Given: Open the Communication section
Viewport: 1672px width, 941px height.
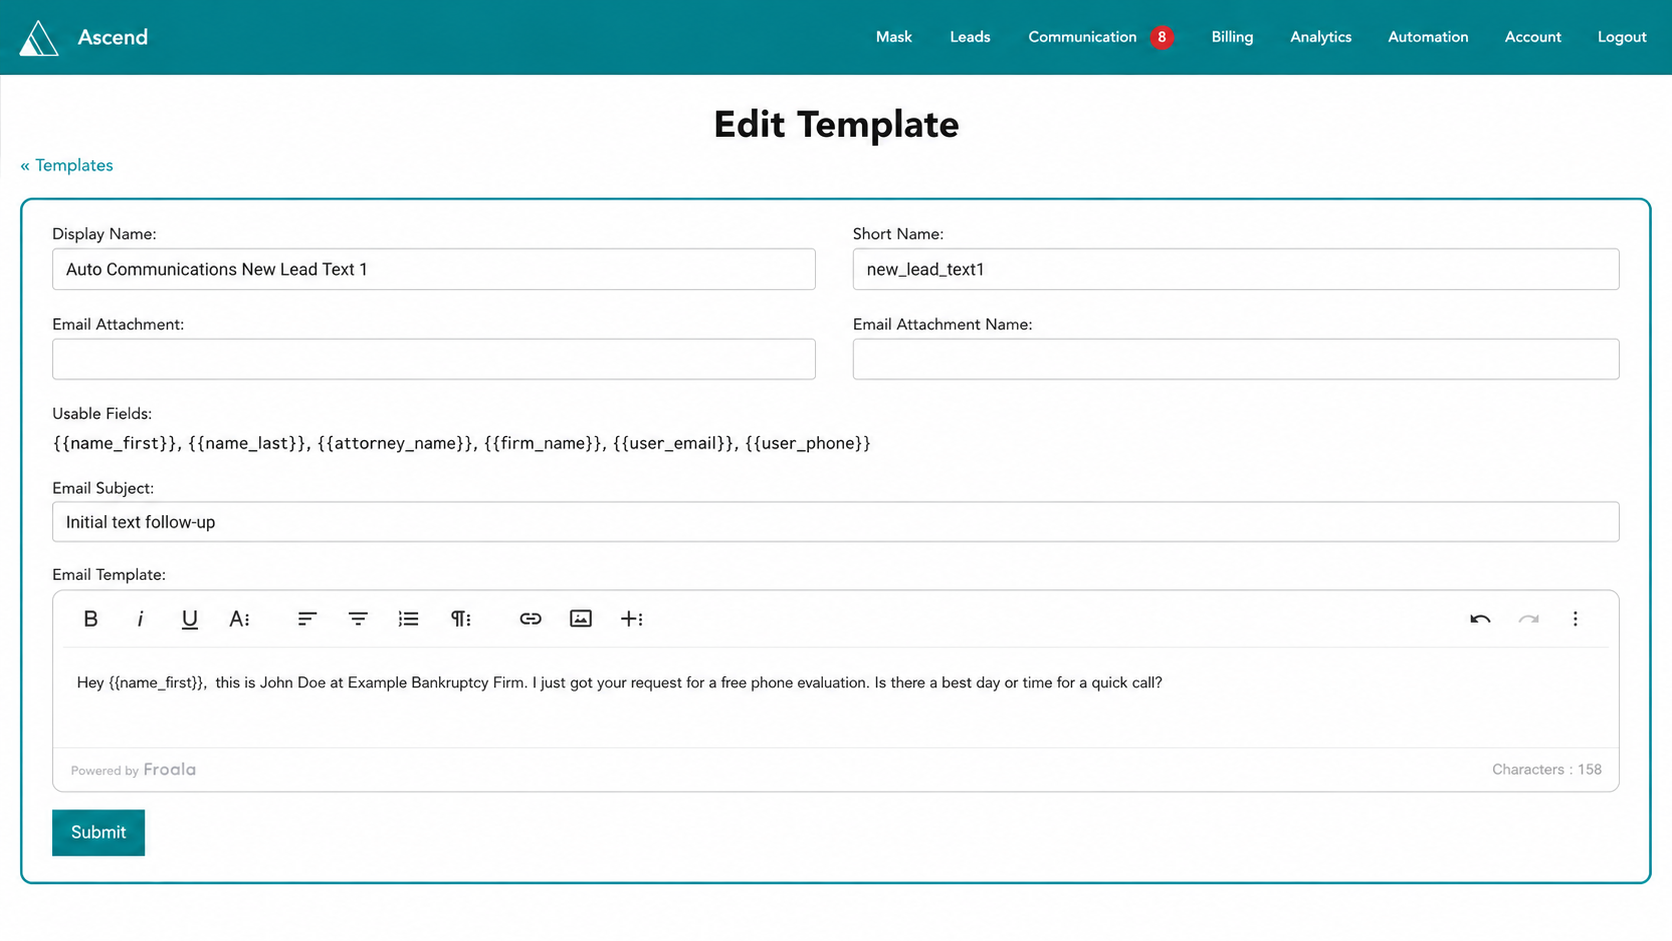Looking at the screenshot, I should click(1082, 37).
